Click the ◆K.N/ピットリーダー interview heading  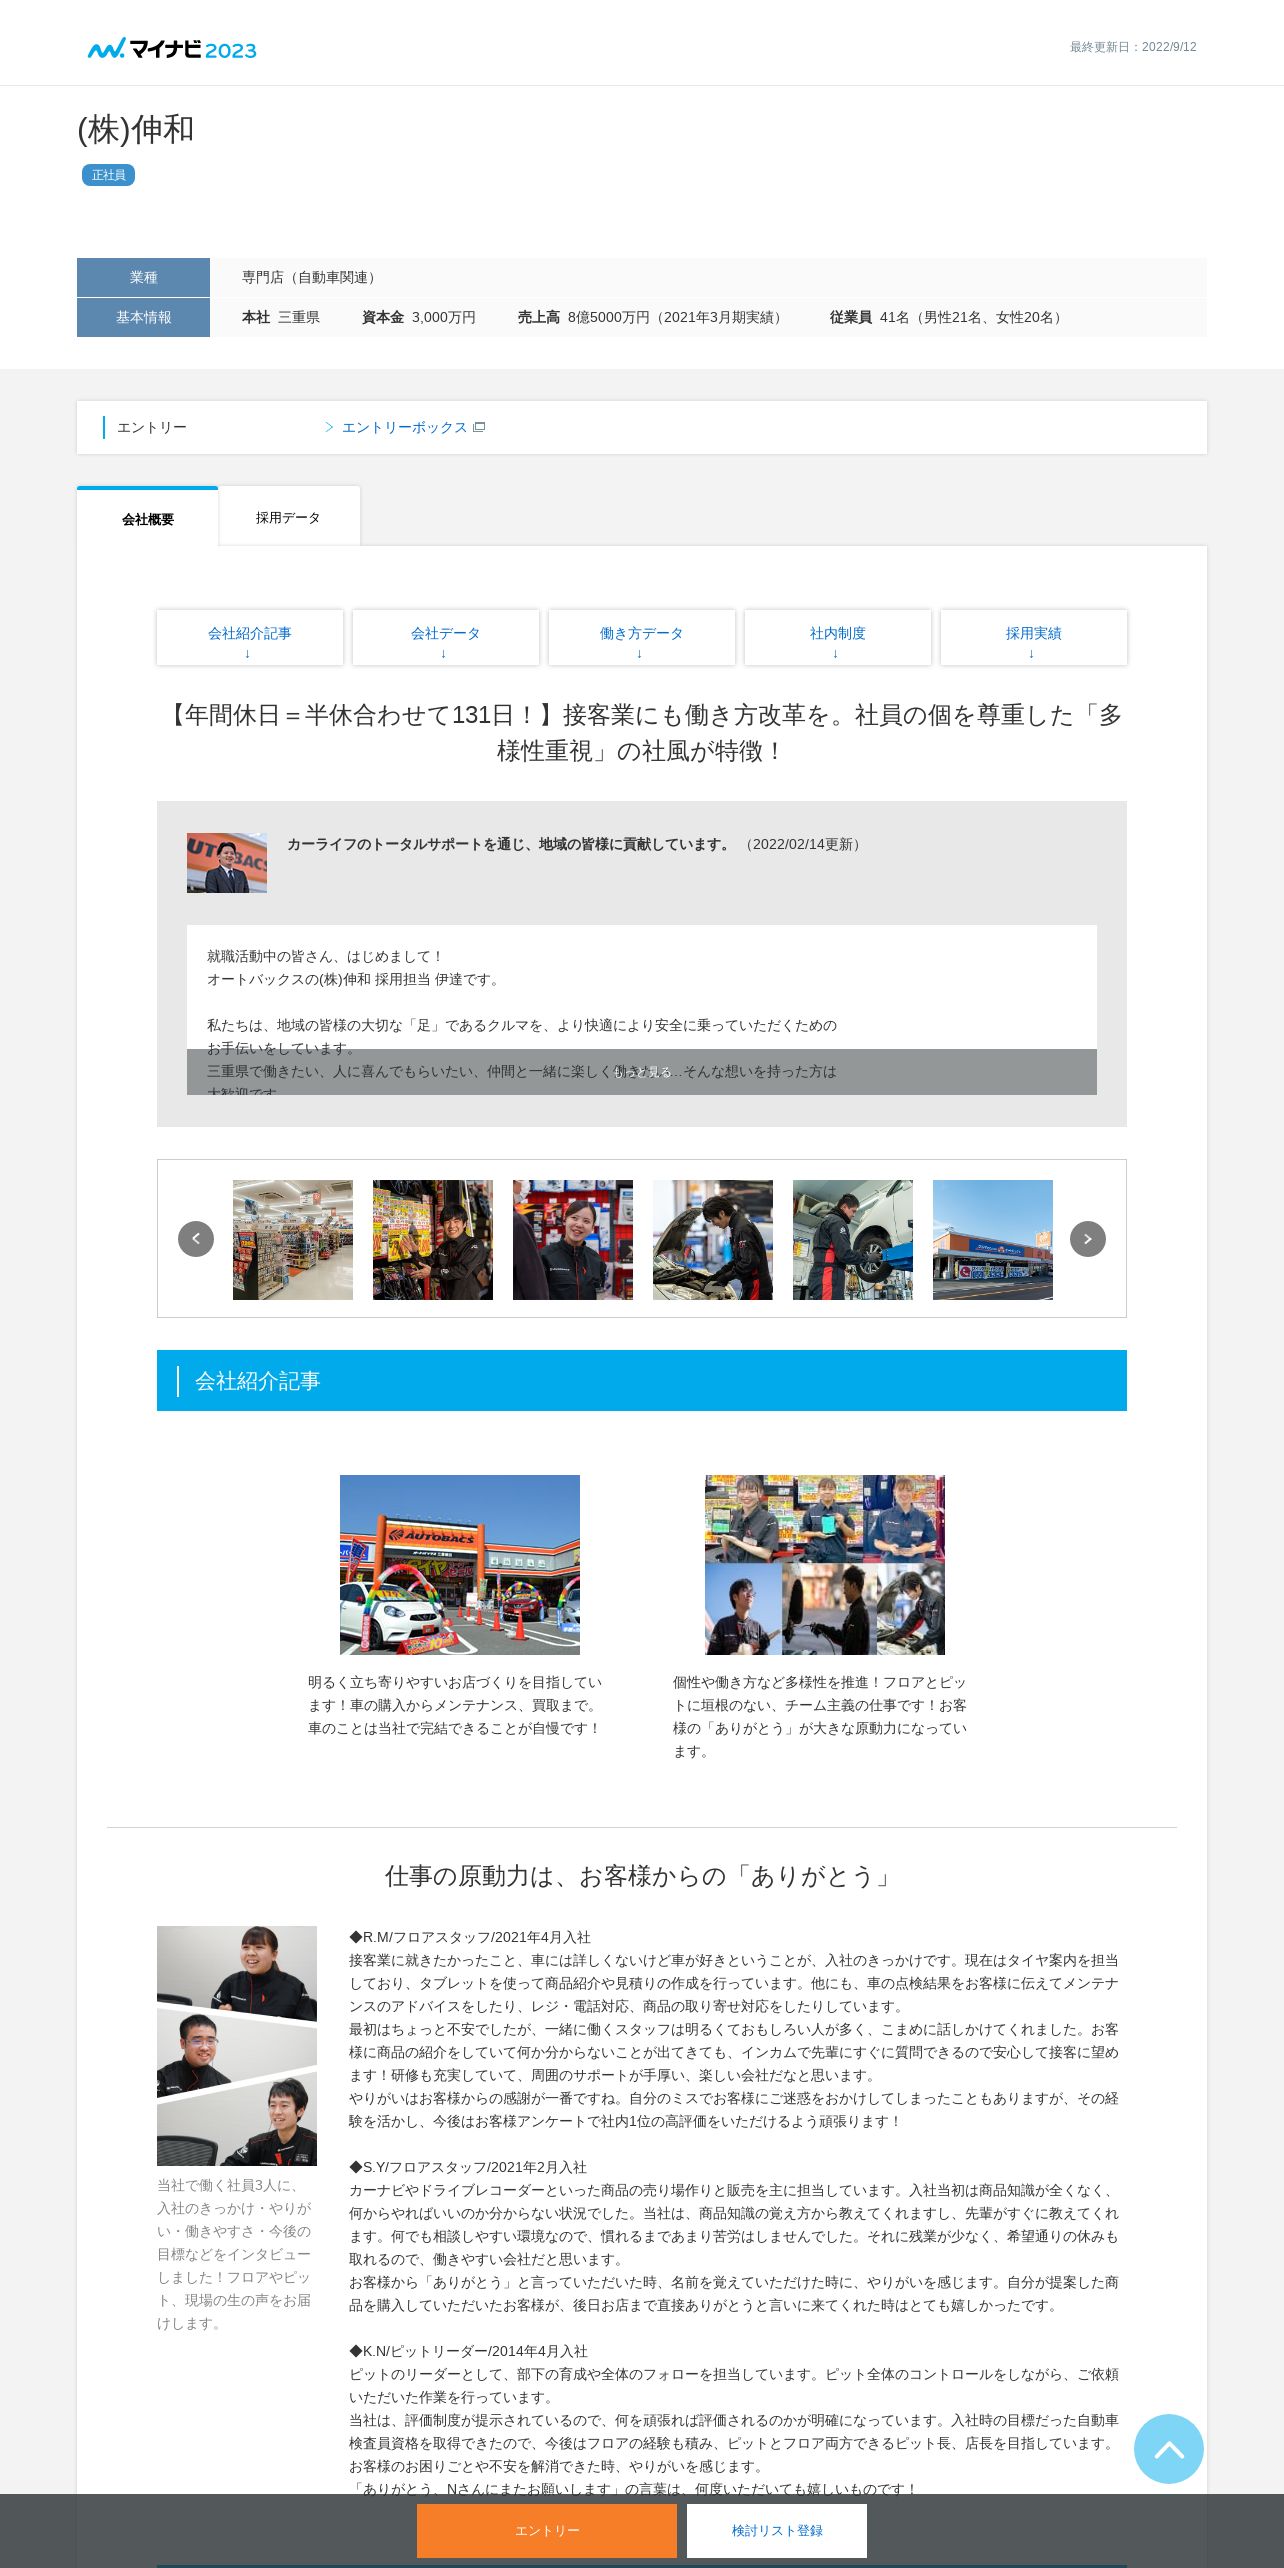(x=468, y=2351)
